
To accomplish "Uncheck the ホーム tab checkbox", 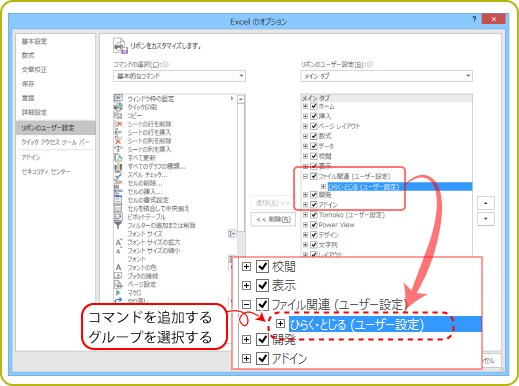I will 313,106.
